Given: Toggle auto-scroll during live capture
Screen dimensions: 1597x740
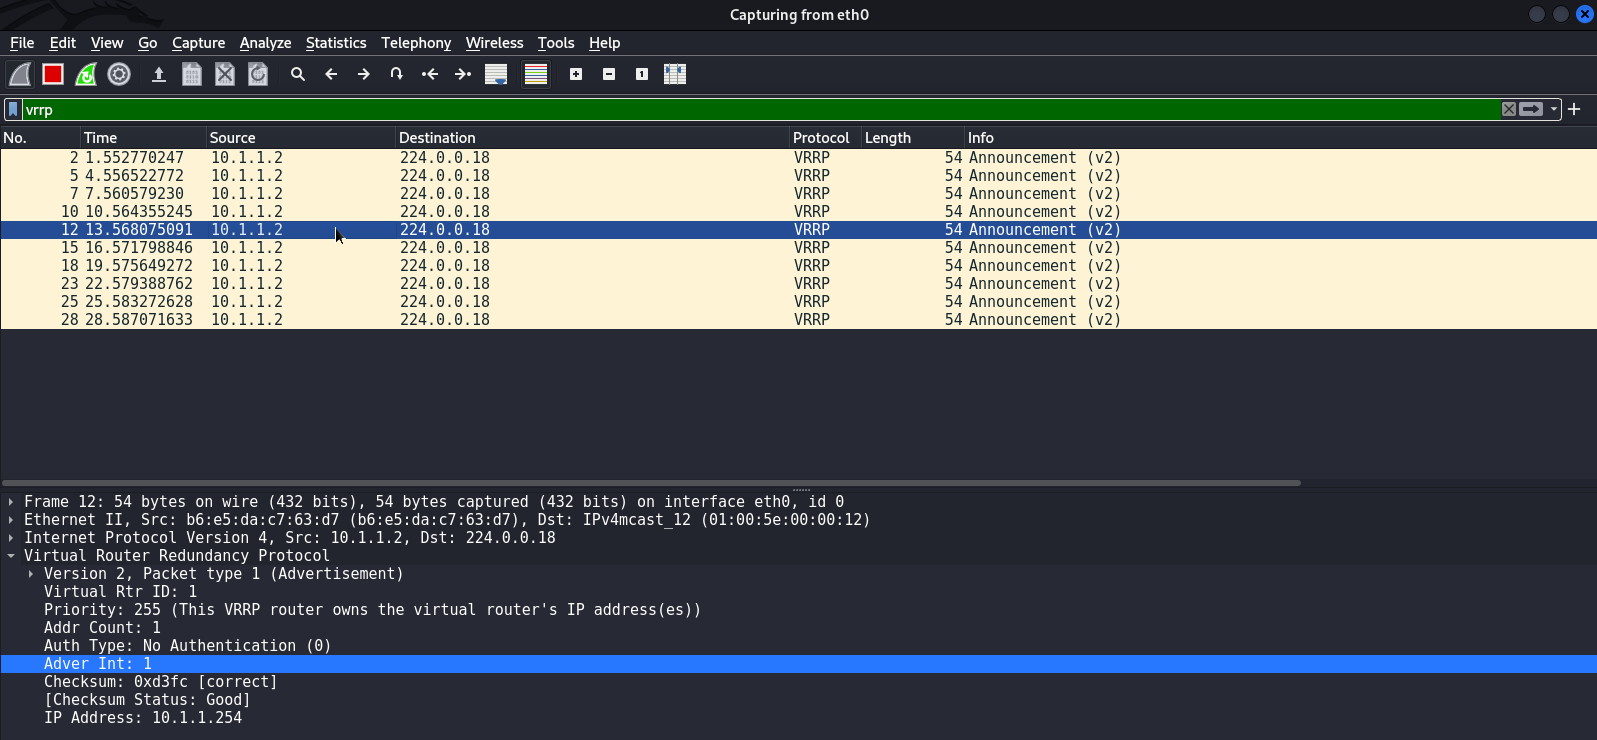Looking at the screenshot, I should click(x=496, y=74).
